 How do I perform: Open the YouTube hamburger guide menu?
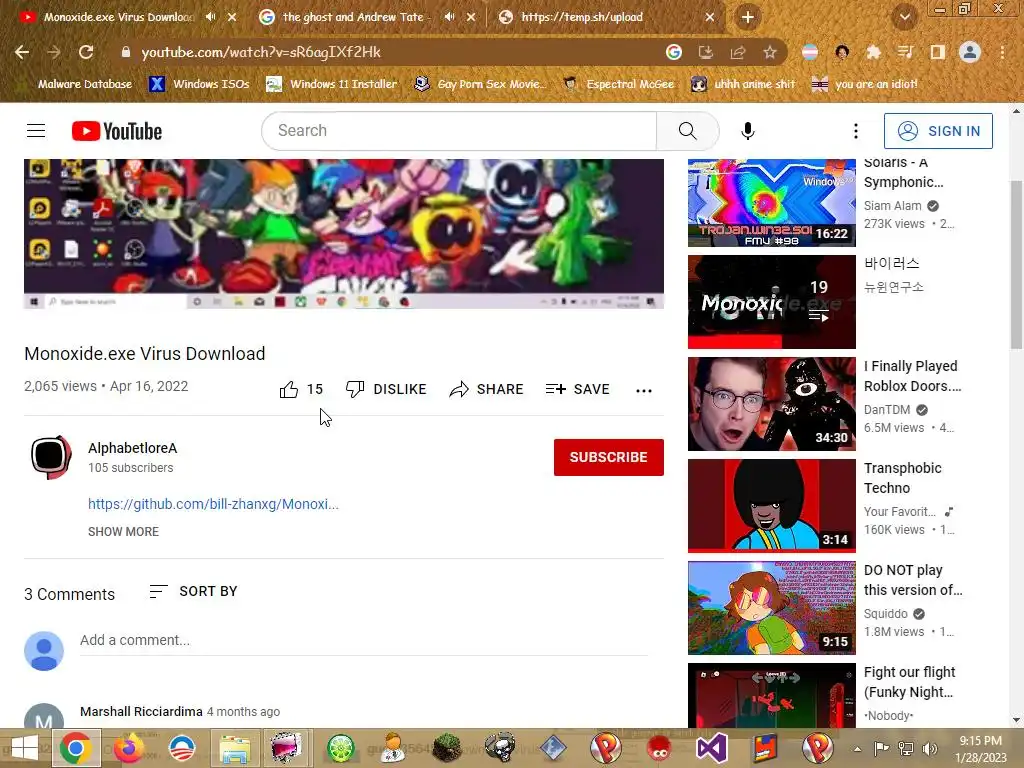point(36,131)
